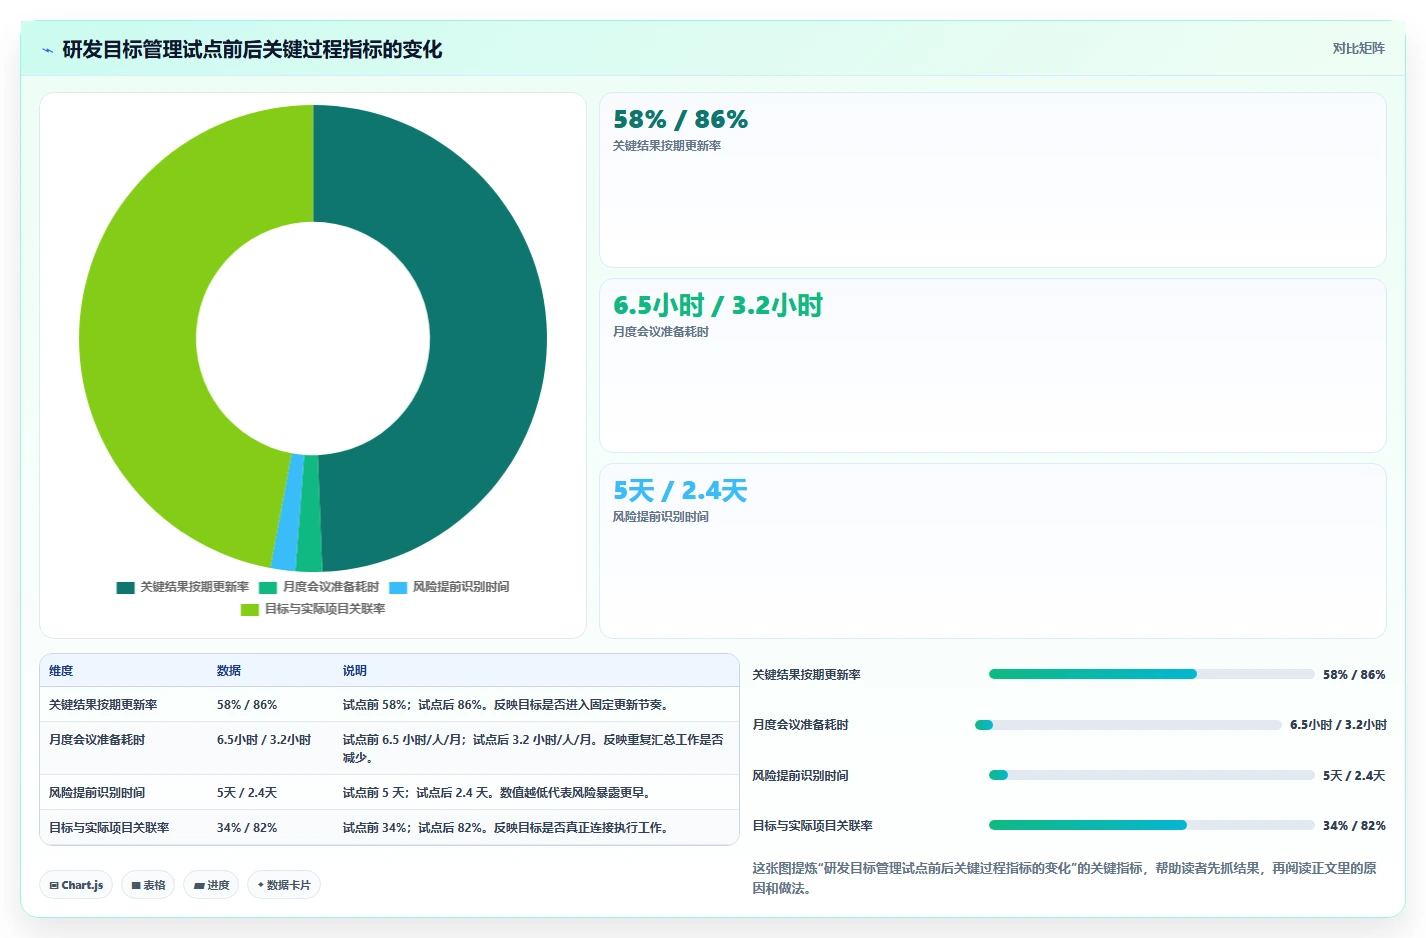Click the 数据 column header
This screenshot has width=1426, height=938.
pos(229,671)
